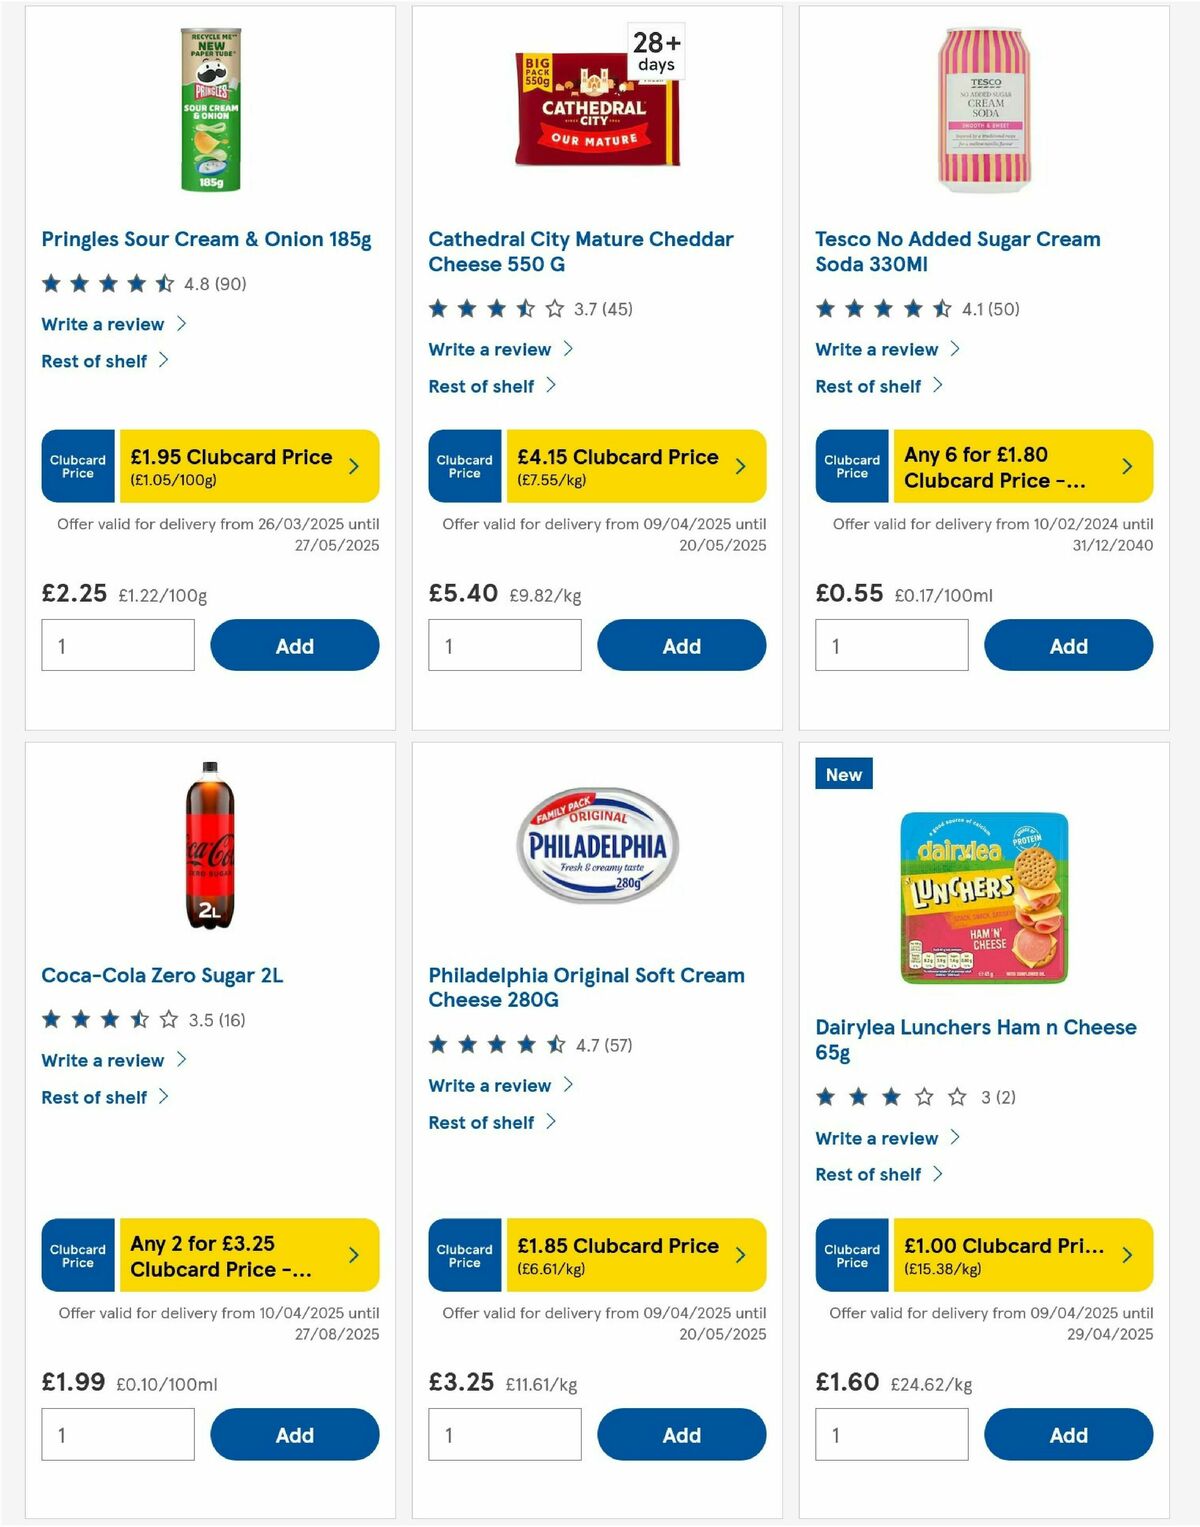Click the arrow on Philadelphia £1.85 offer banner

(741, 1254)
